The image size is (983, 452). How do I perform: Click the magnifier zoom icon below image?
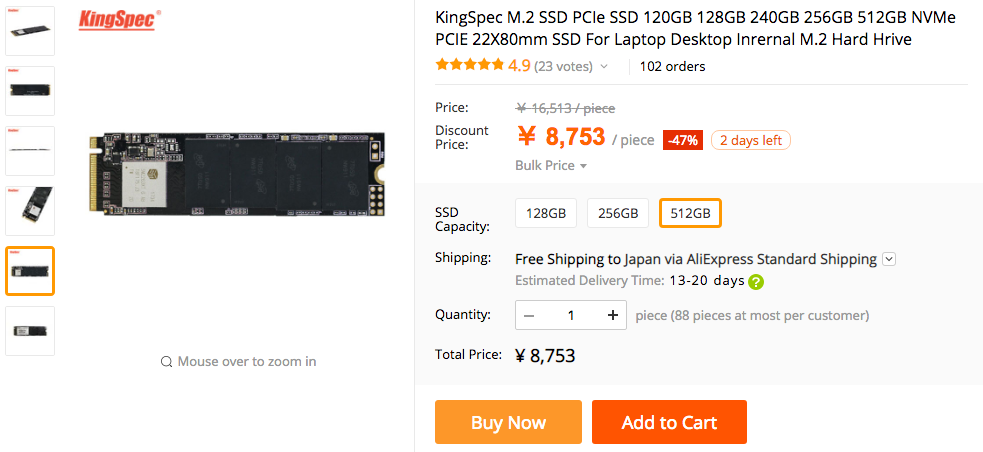166,362
